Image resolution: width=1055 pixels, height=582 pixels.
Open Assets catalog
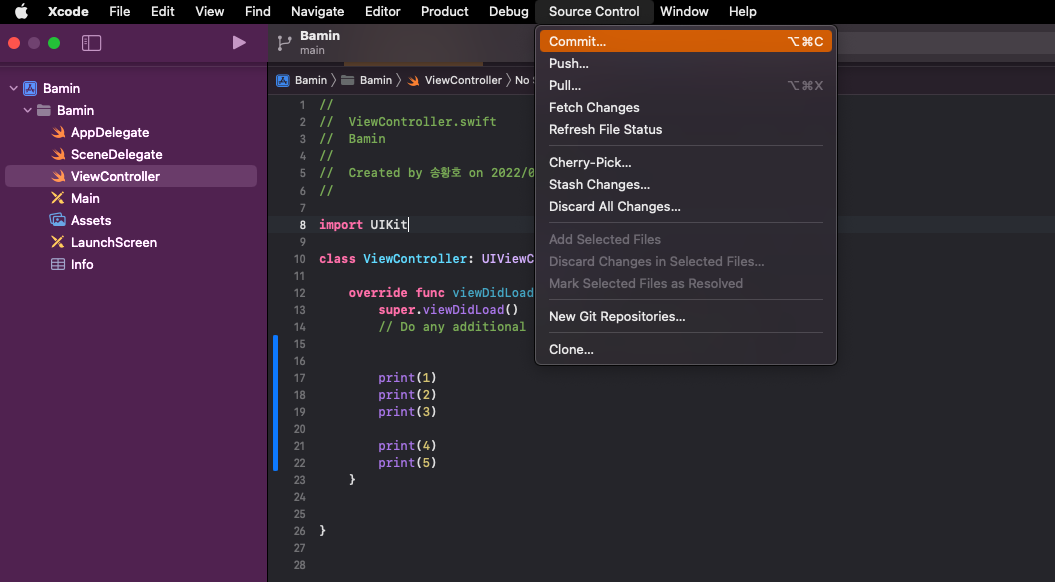pos(131,220)
